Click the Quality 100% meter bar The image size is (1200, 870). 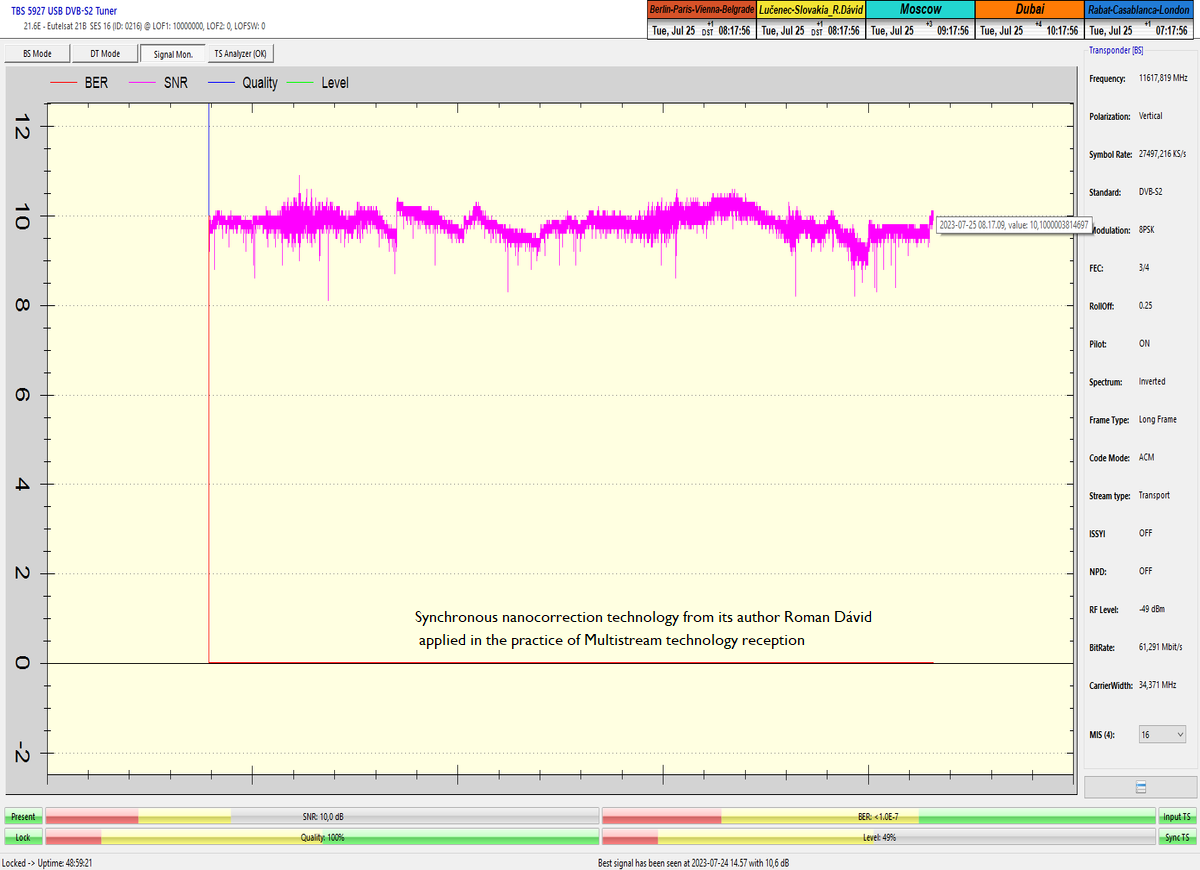[322, 837]
